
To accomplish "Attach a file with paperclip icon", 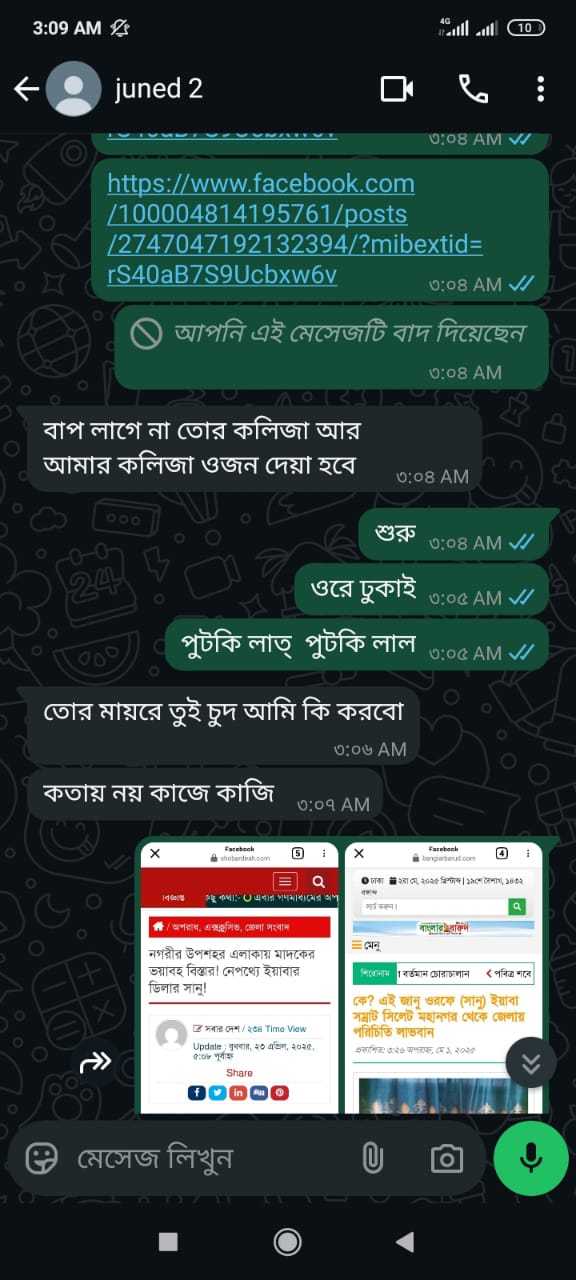I will 372,1158.
